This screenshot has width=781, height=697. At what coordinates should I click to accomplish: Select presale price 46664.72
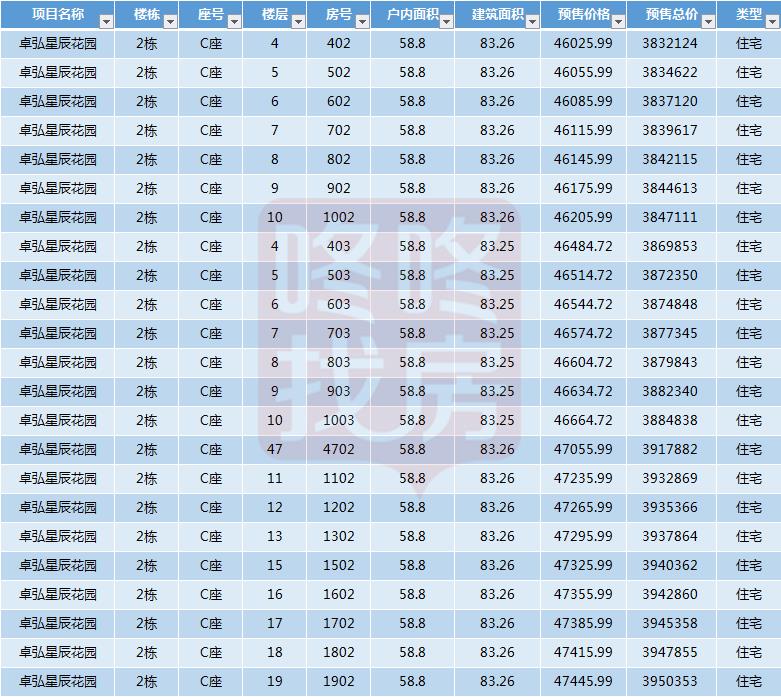583,420
